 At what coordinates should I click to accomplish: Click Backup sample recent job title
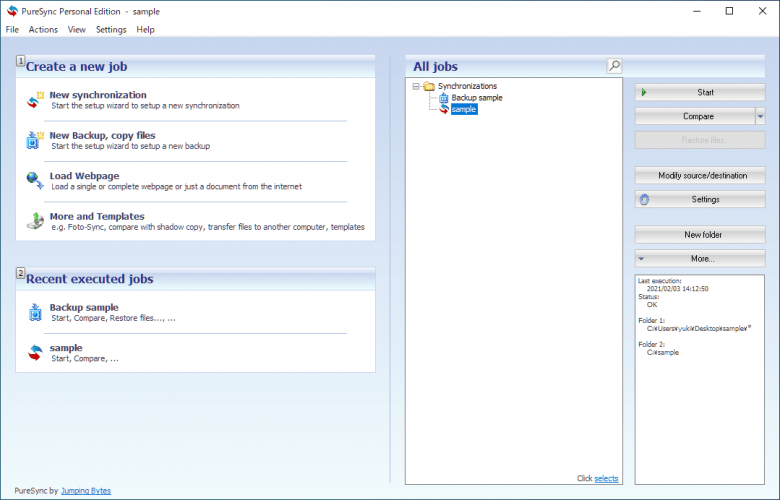84,307
